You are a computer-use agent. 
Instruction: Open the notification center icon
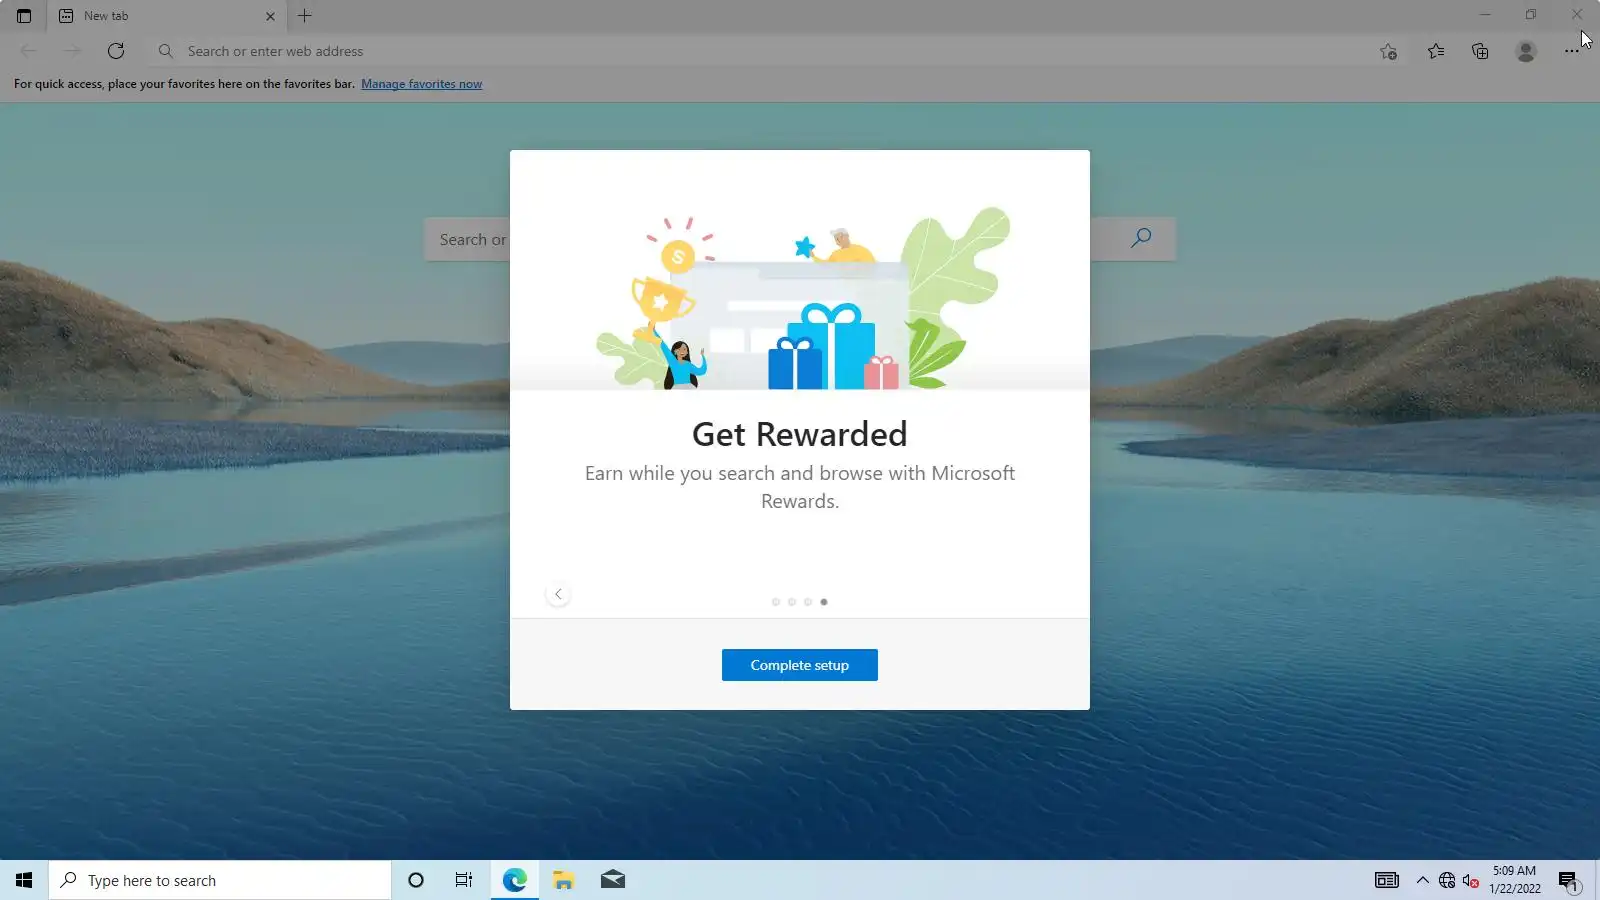(1568, 881)
